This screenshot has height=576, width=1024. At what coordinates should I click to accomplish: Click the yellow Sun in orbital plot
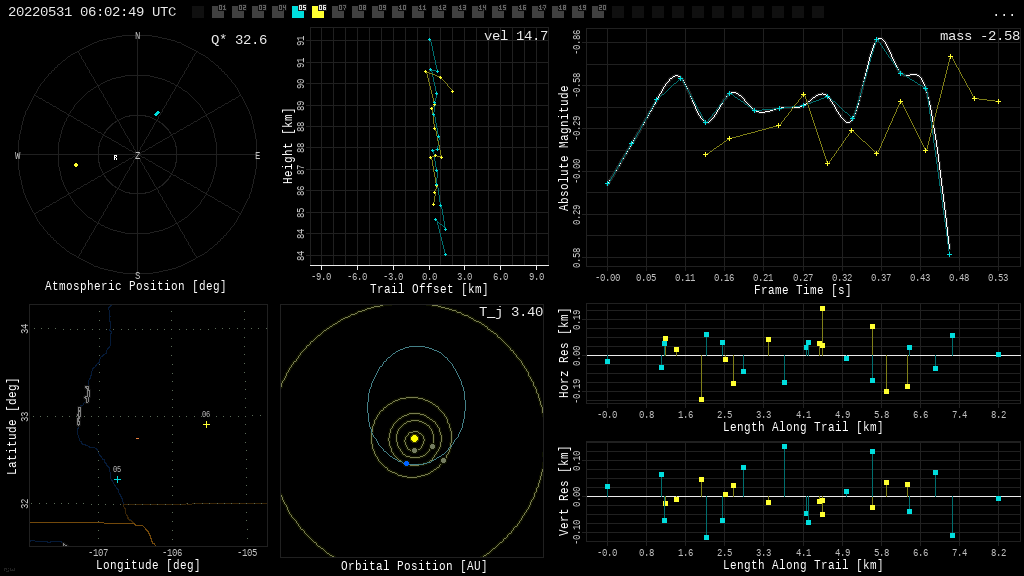[414, 438]
